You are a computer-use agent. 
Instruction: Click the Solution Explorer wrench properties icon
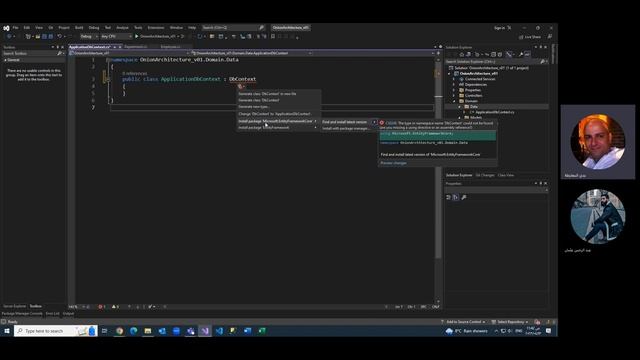tap(521, 54)
